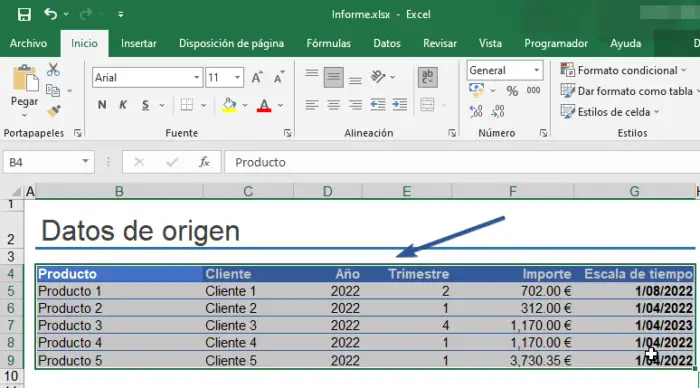Open Dar formato como tabla menu
The image size is (700, 388).
point(629,91)
